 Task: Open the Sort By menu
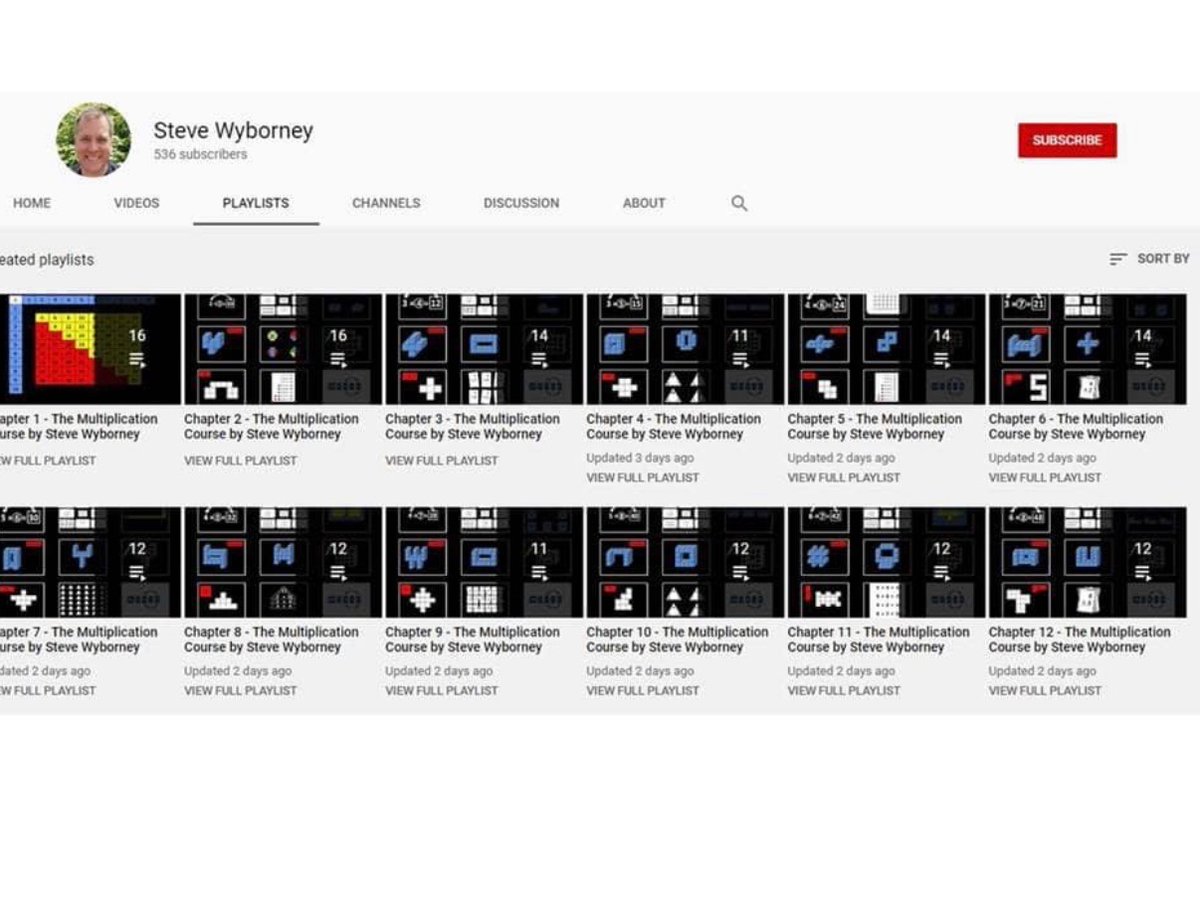coord(1149,259)
